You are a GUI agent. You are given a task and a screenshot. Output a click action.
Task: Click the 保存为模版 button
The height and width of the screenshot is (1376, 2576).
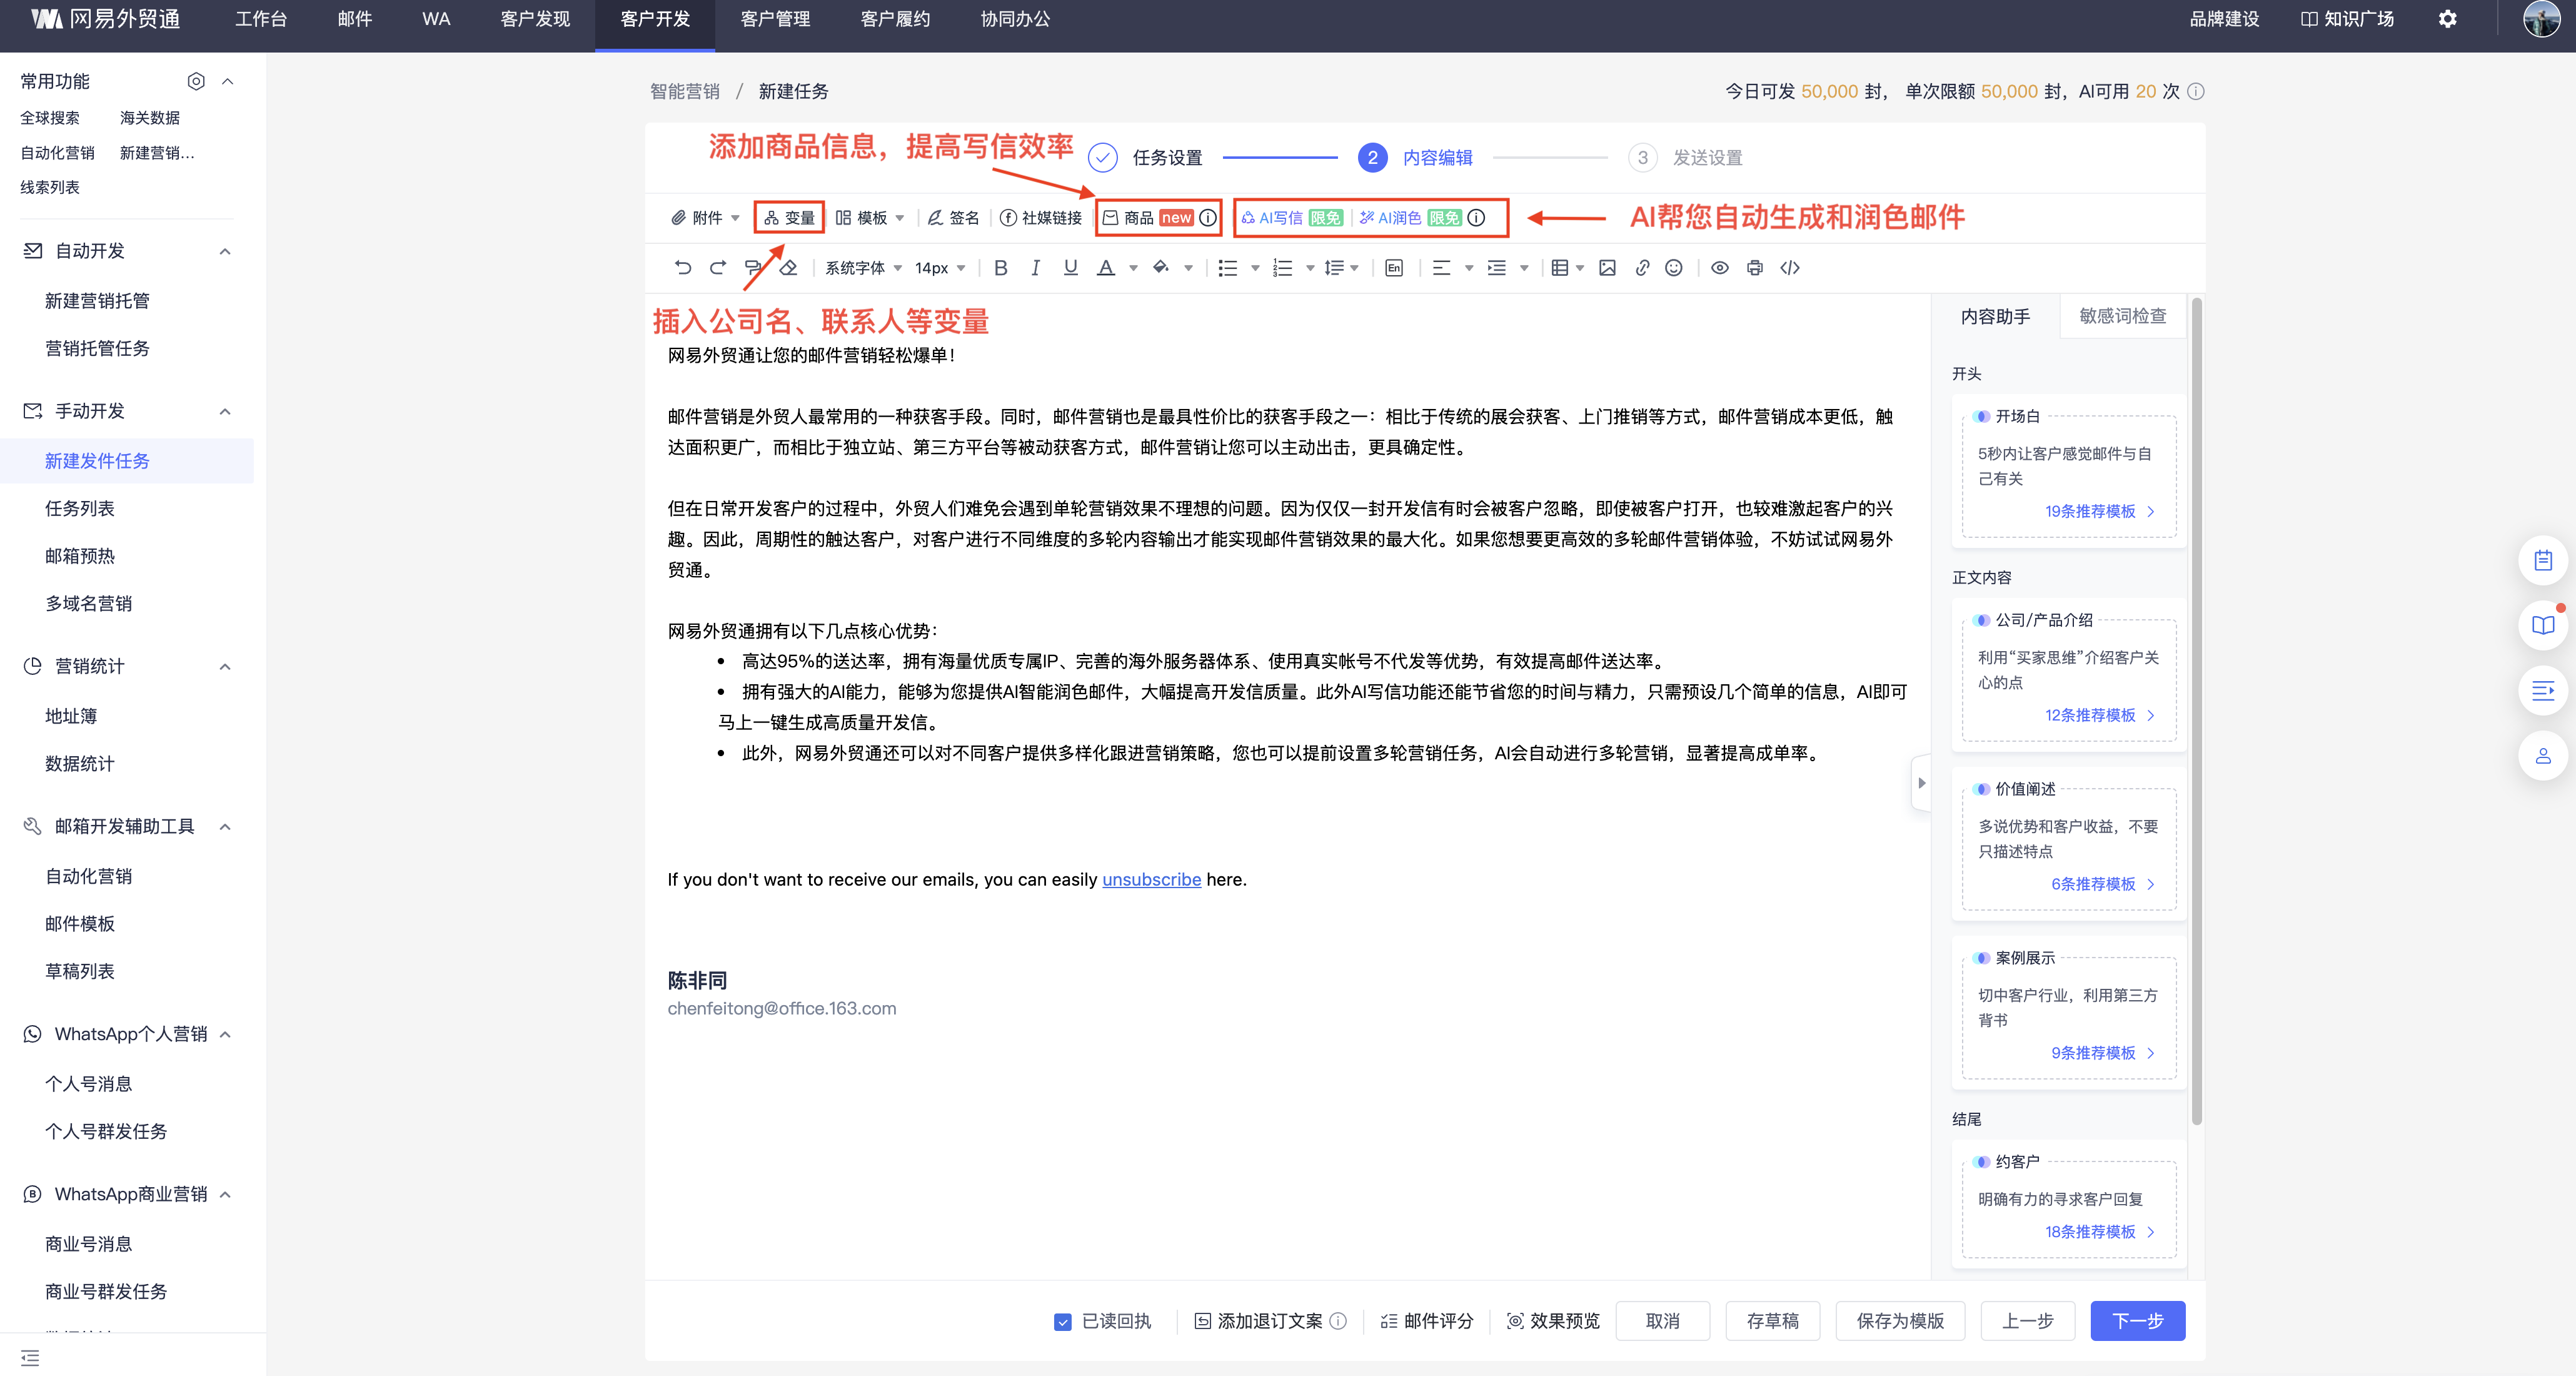(x=1900, y=1321)
